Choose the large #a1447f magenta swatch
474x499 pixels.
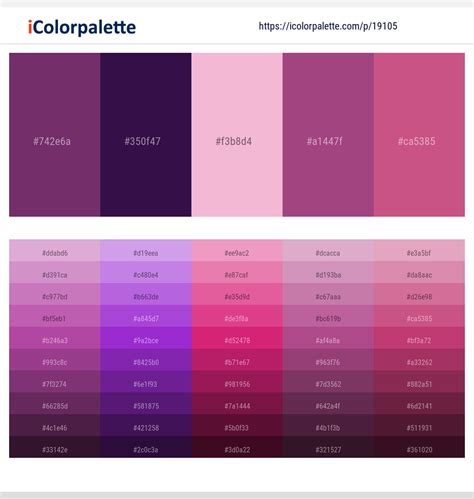tap(328, 135)
